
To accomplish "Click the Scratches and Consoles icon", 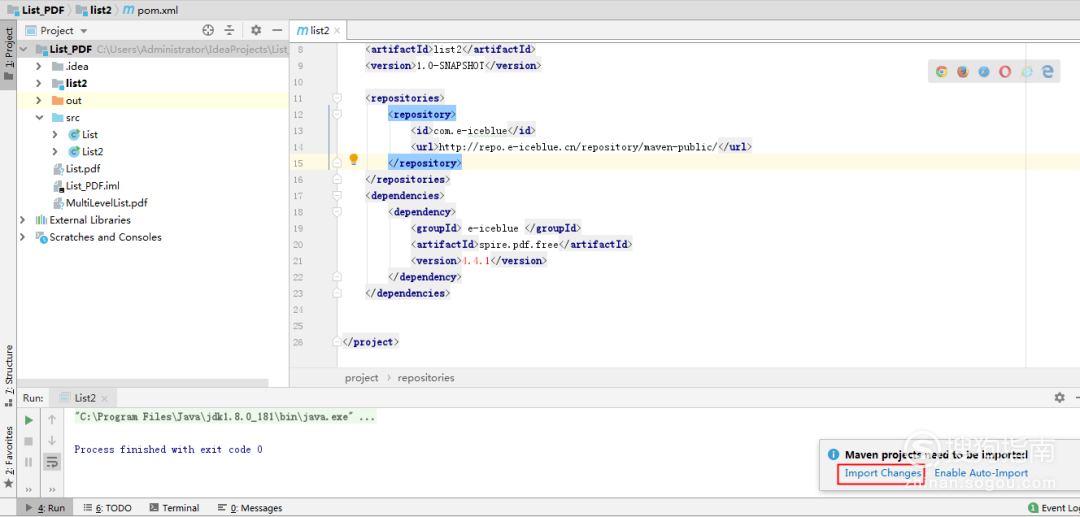I will [41, 238].
